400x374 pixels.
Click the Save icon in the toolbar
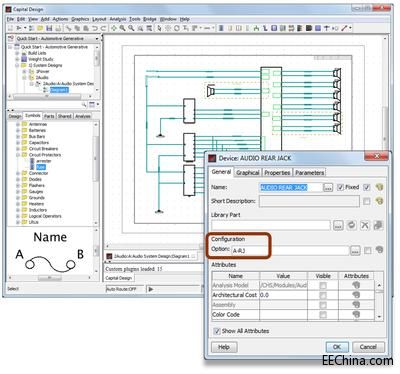tap(49, 28)
